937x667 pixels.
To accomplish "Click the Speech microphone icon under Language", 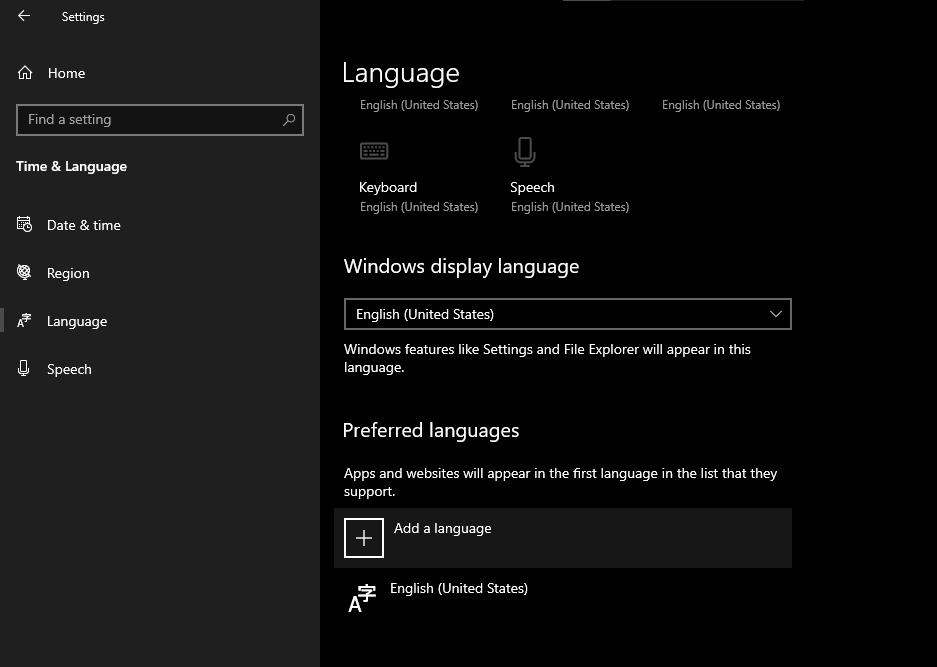I will point(524,151).
